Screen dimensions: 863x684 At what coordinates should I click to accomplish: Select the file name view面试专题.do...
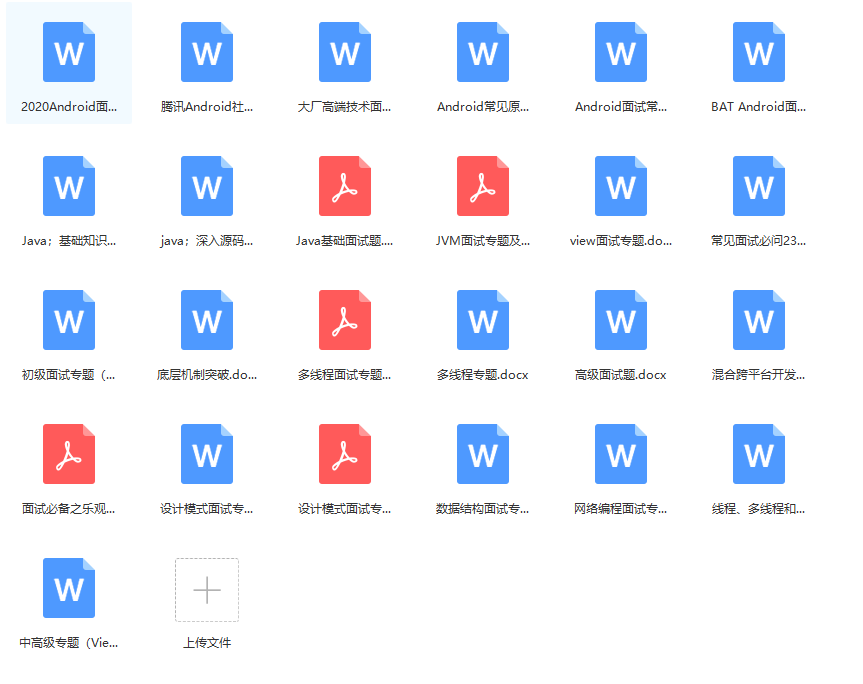pyautogui.click(x=621, y=240)
